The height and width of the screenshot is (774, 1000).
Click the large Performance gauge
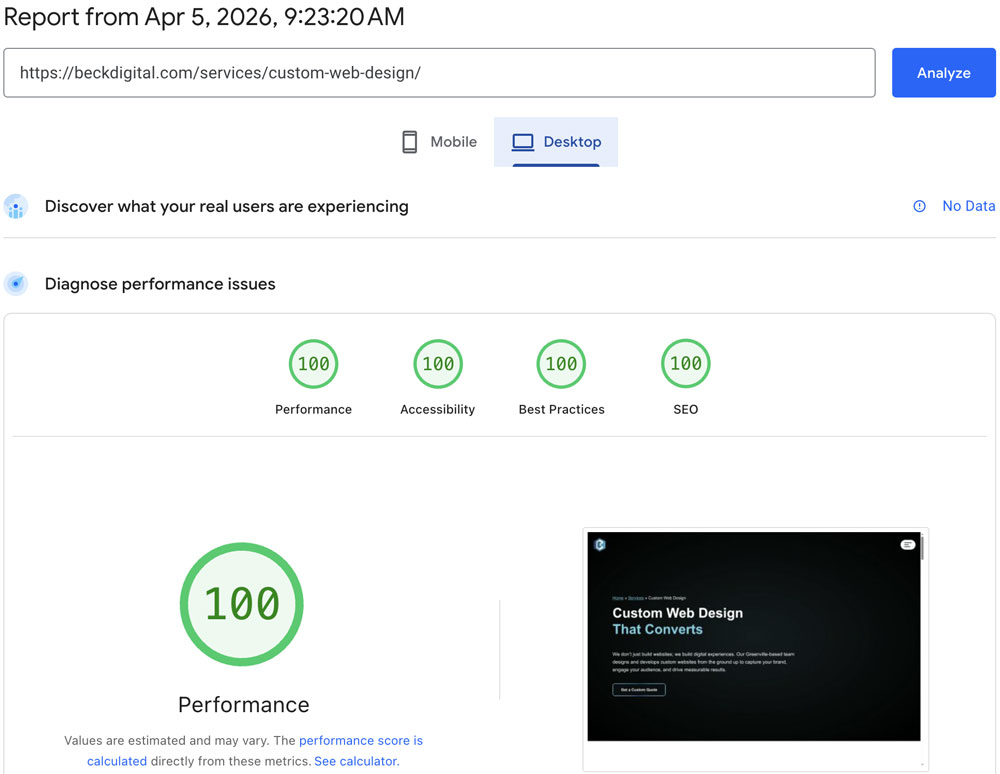click(x=241, y=604)
